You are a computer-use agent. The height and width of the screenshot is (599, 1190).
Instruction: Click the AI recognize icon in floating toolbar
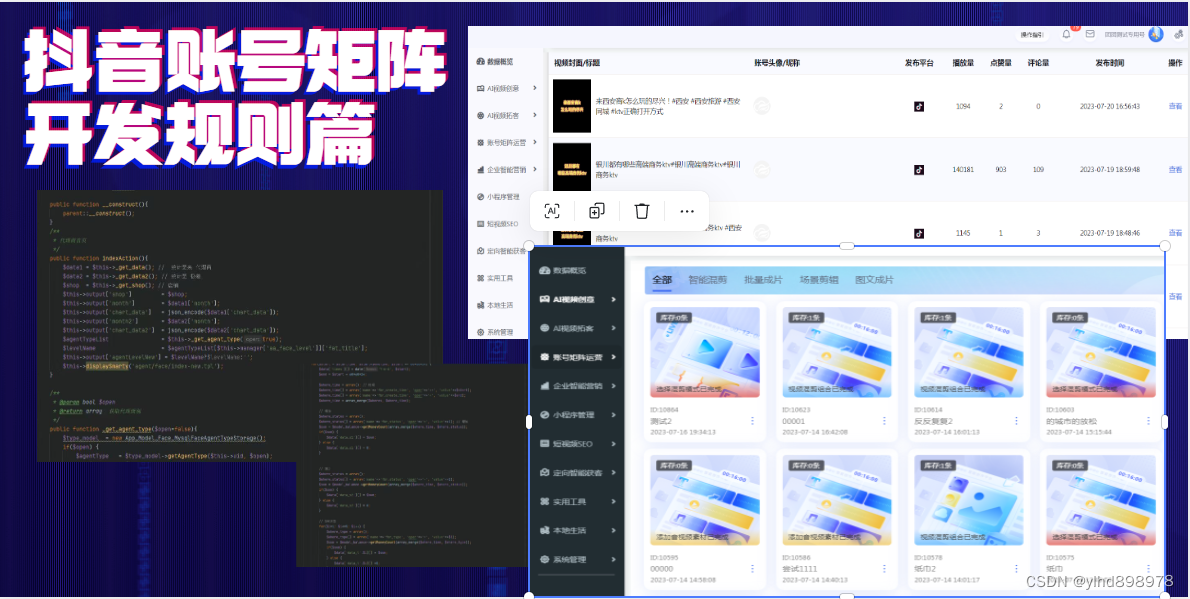(552, 211)
